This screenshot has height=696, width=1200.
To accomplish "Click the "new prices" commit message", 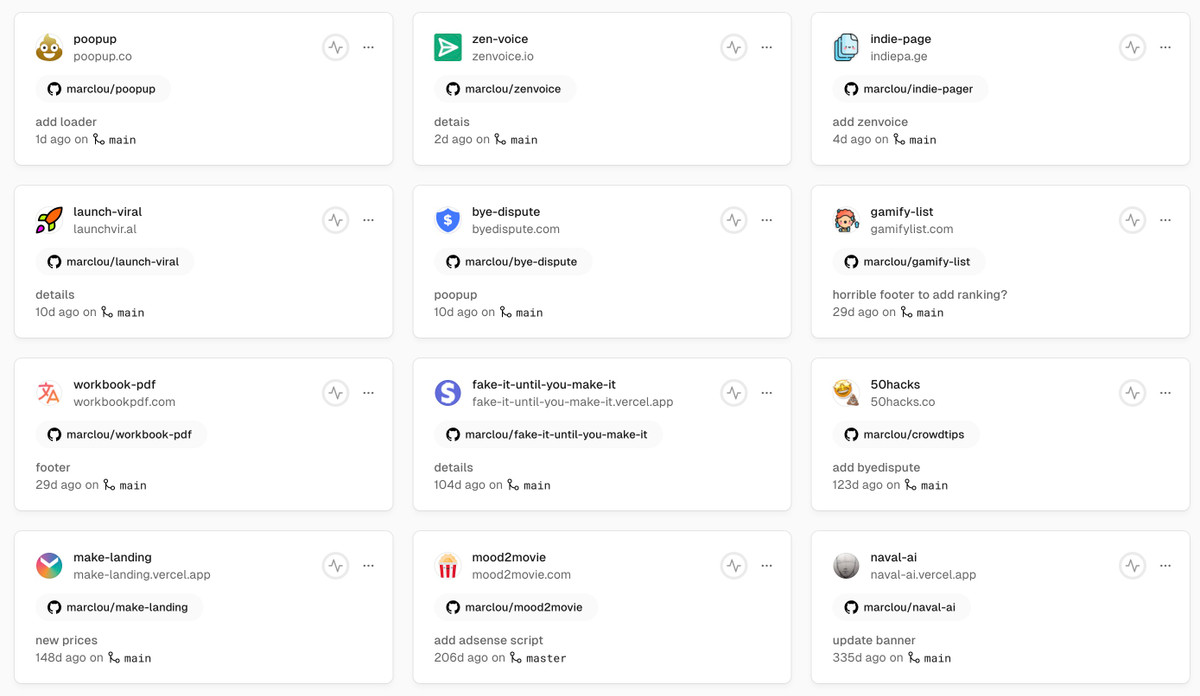I will pos(67,640).
